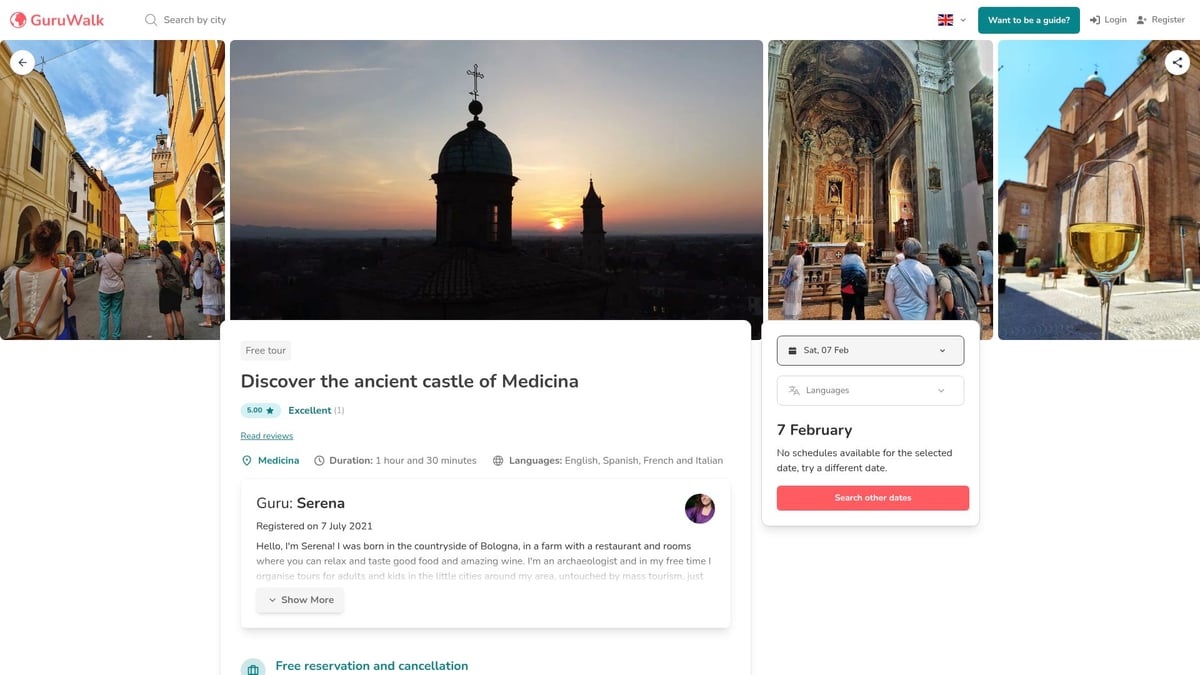Viewport: 1200px width, 675px height.
Task: Click the location pin icon next to Medicina
Action: [246, 460]
